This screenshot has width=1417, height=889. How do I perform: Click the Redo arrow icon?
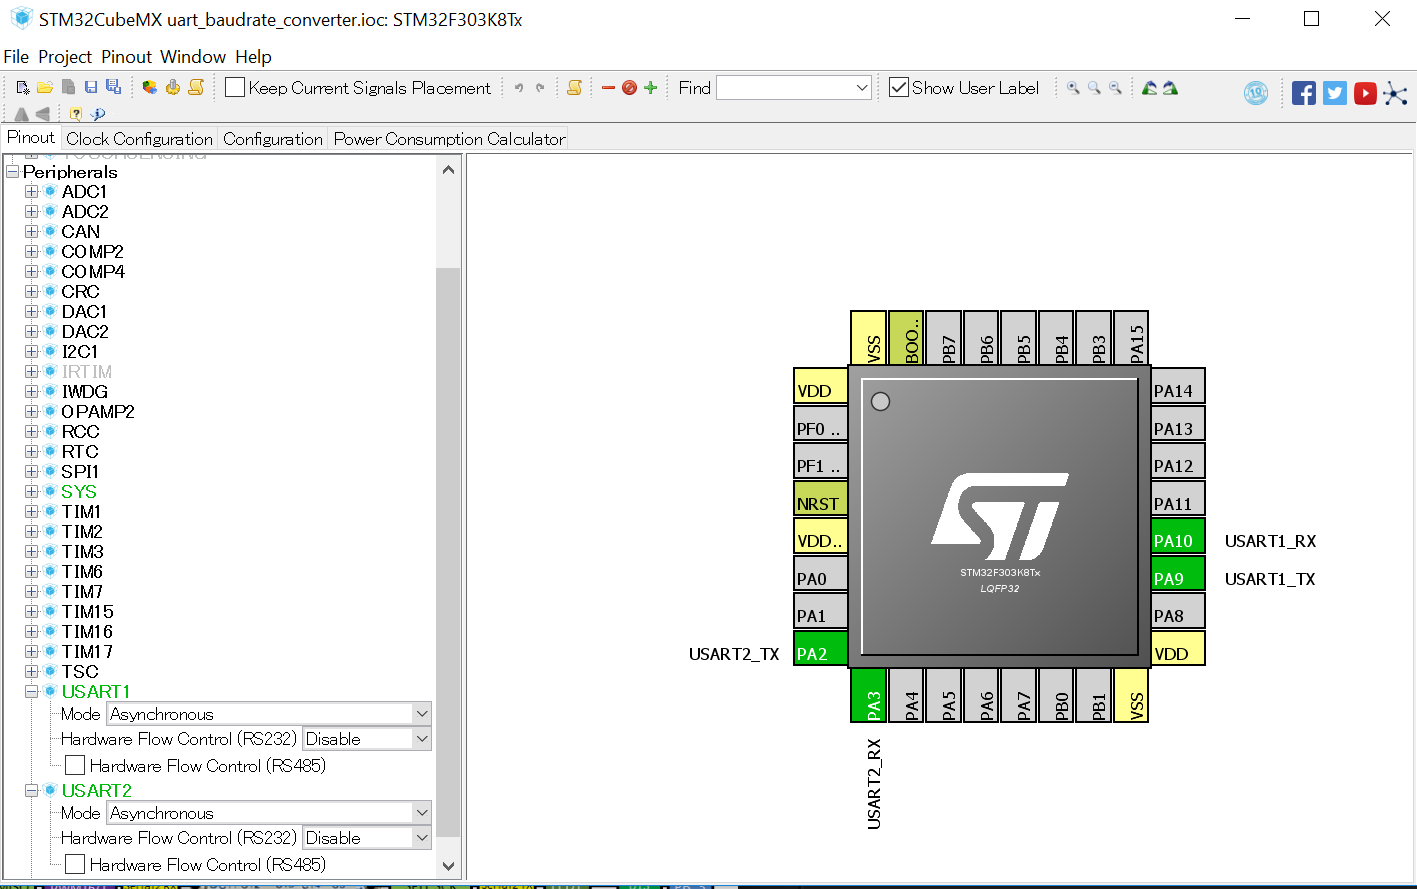(538, 88)
